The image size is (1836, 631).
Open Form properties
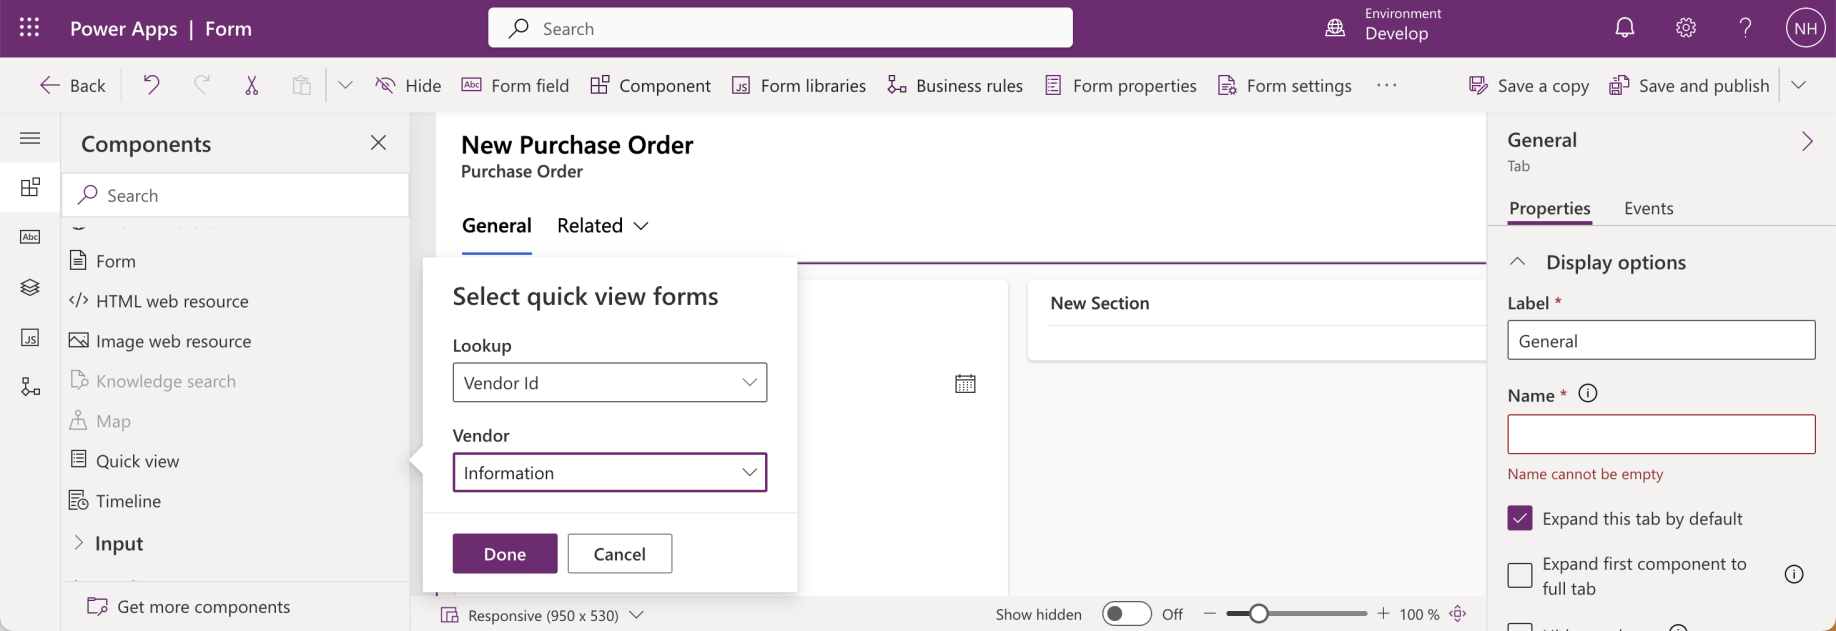tap(1120, 85)
